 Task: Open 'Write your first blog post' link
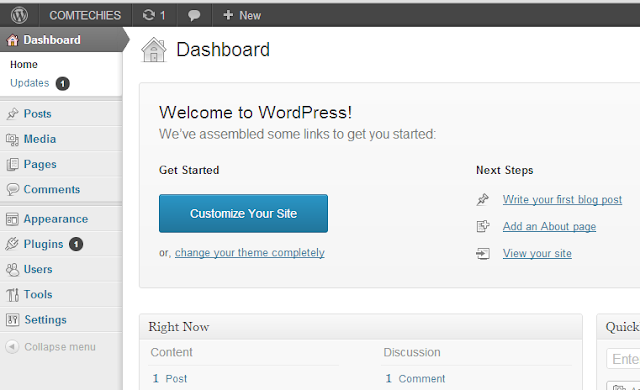562,199
